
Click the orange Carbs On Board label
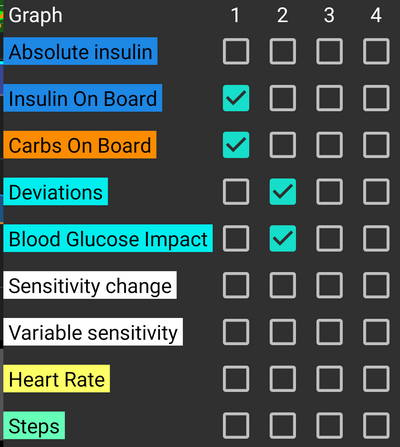coord(80,145)
